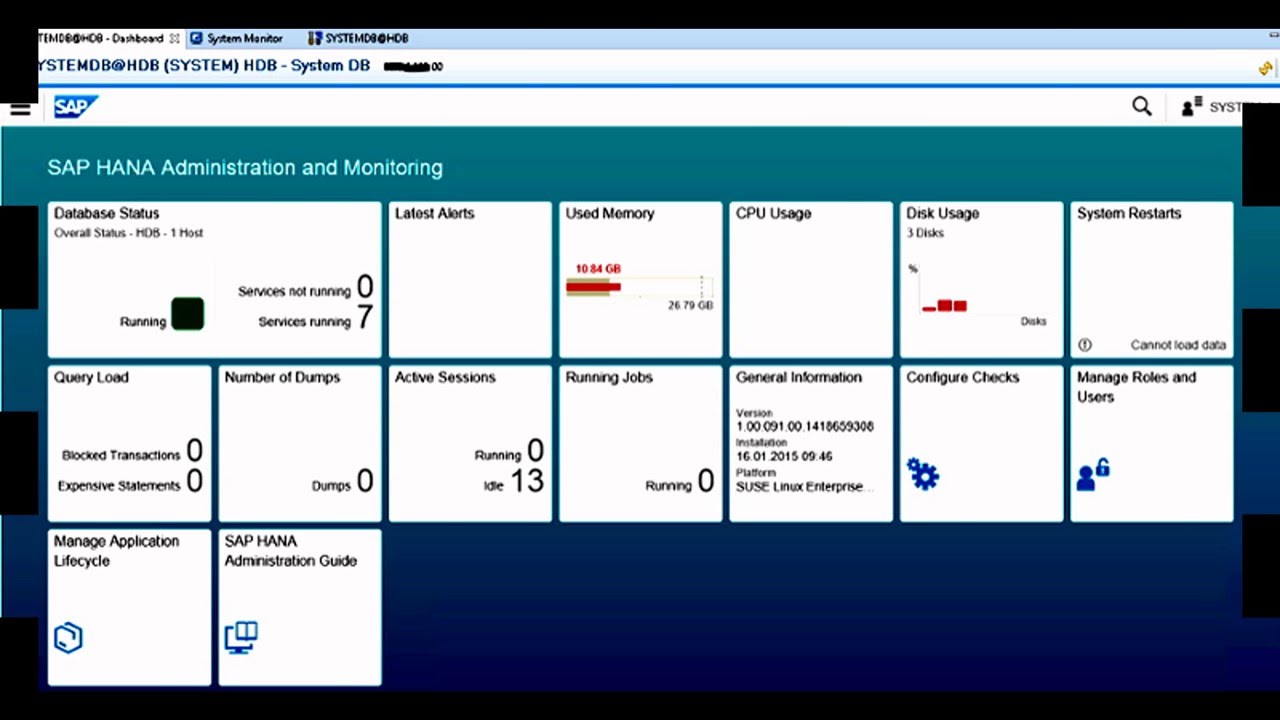Image resolution: width=1280 pixels, height=720 pixels.
Task: Close the Dashboard tab
Action: click(174, 38)
